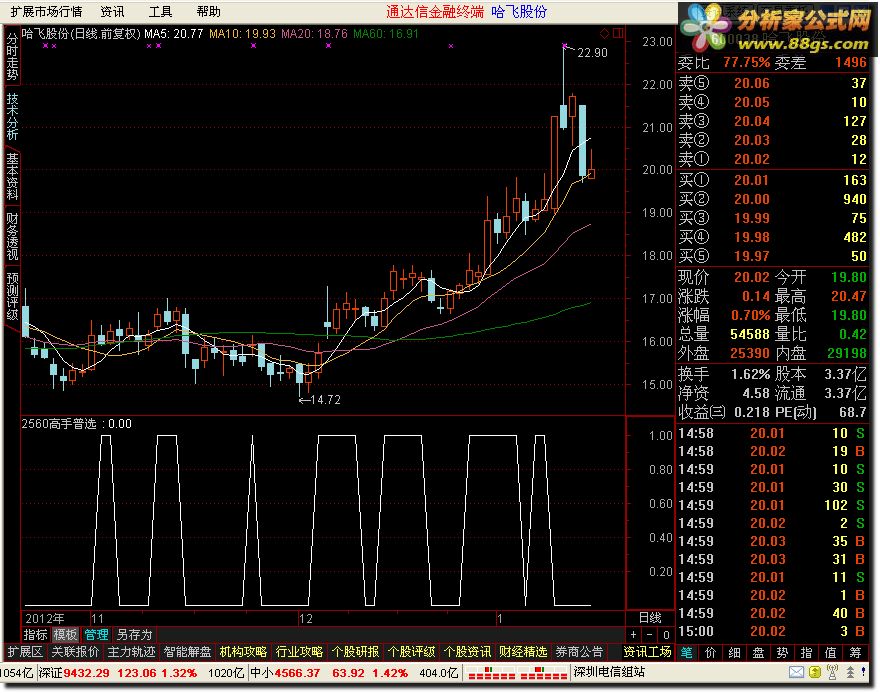Click 买① price 20.01 in order book
The height and width of the screenshot is (693, 880).
[751, 180]
